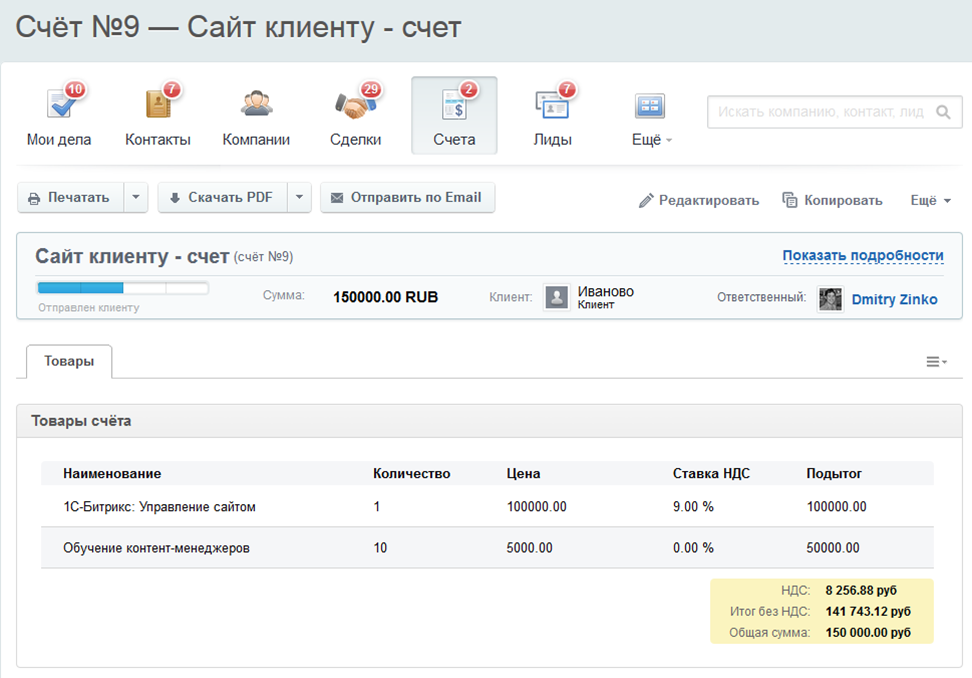Expand the Скачать PDF dropdown arrow
972x678 pixels.
(299, 198)
